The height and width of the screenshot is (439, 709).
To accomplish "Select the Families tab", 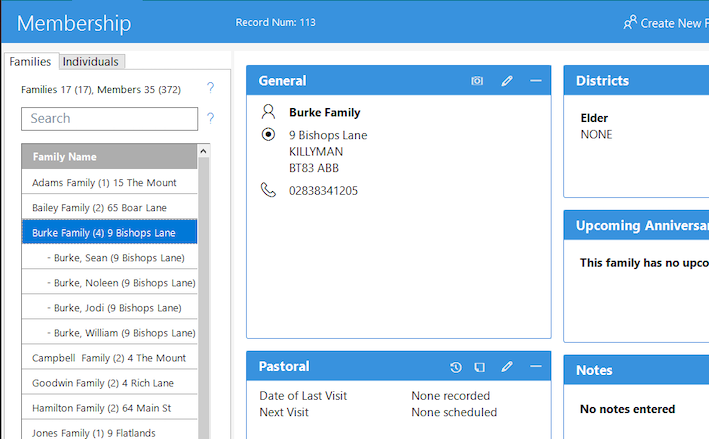I will click(30, 62).
